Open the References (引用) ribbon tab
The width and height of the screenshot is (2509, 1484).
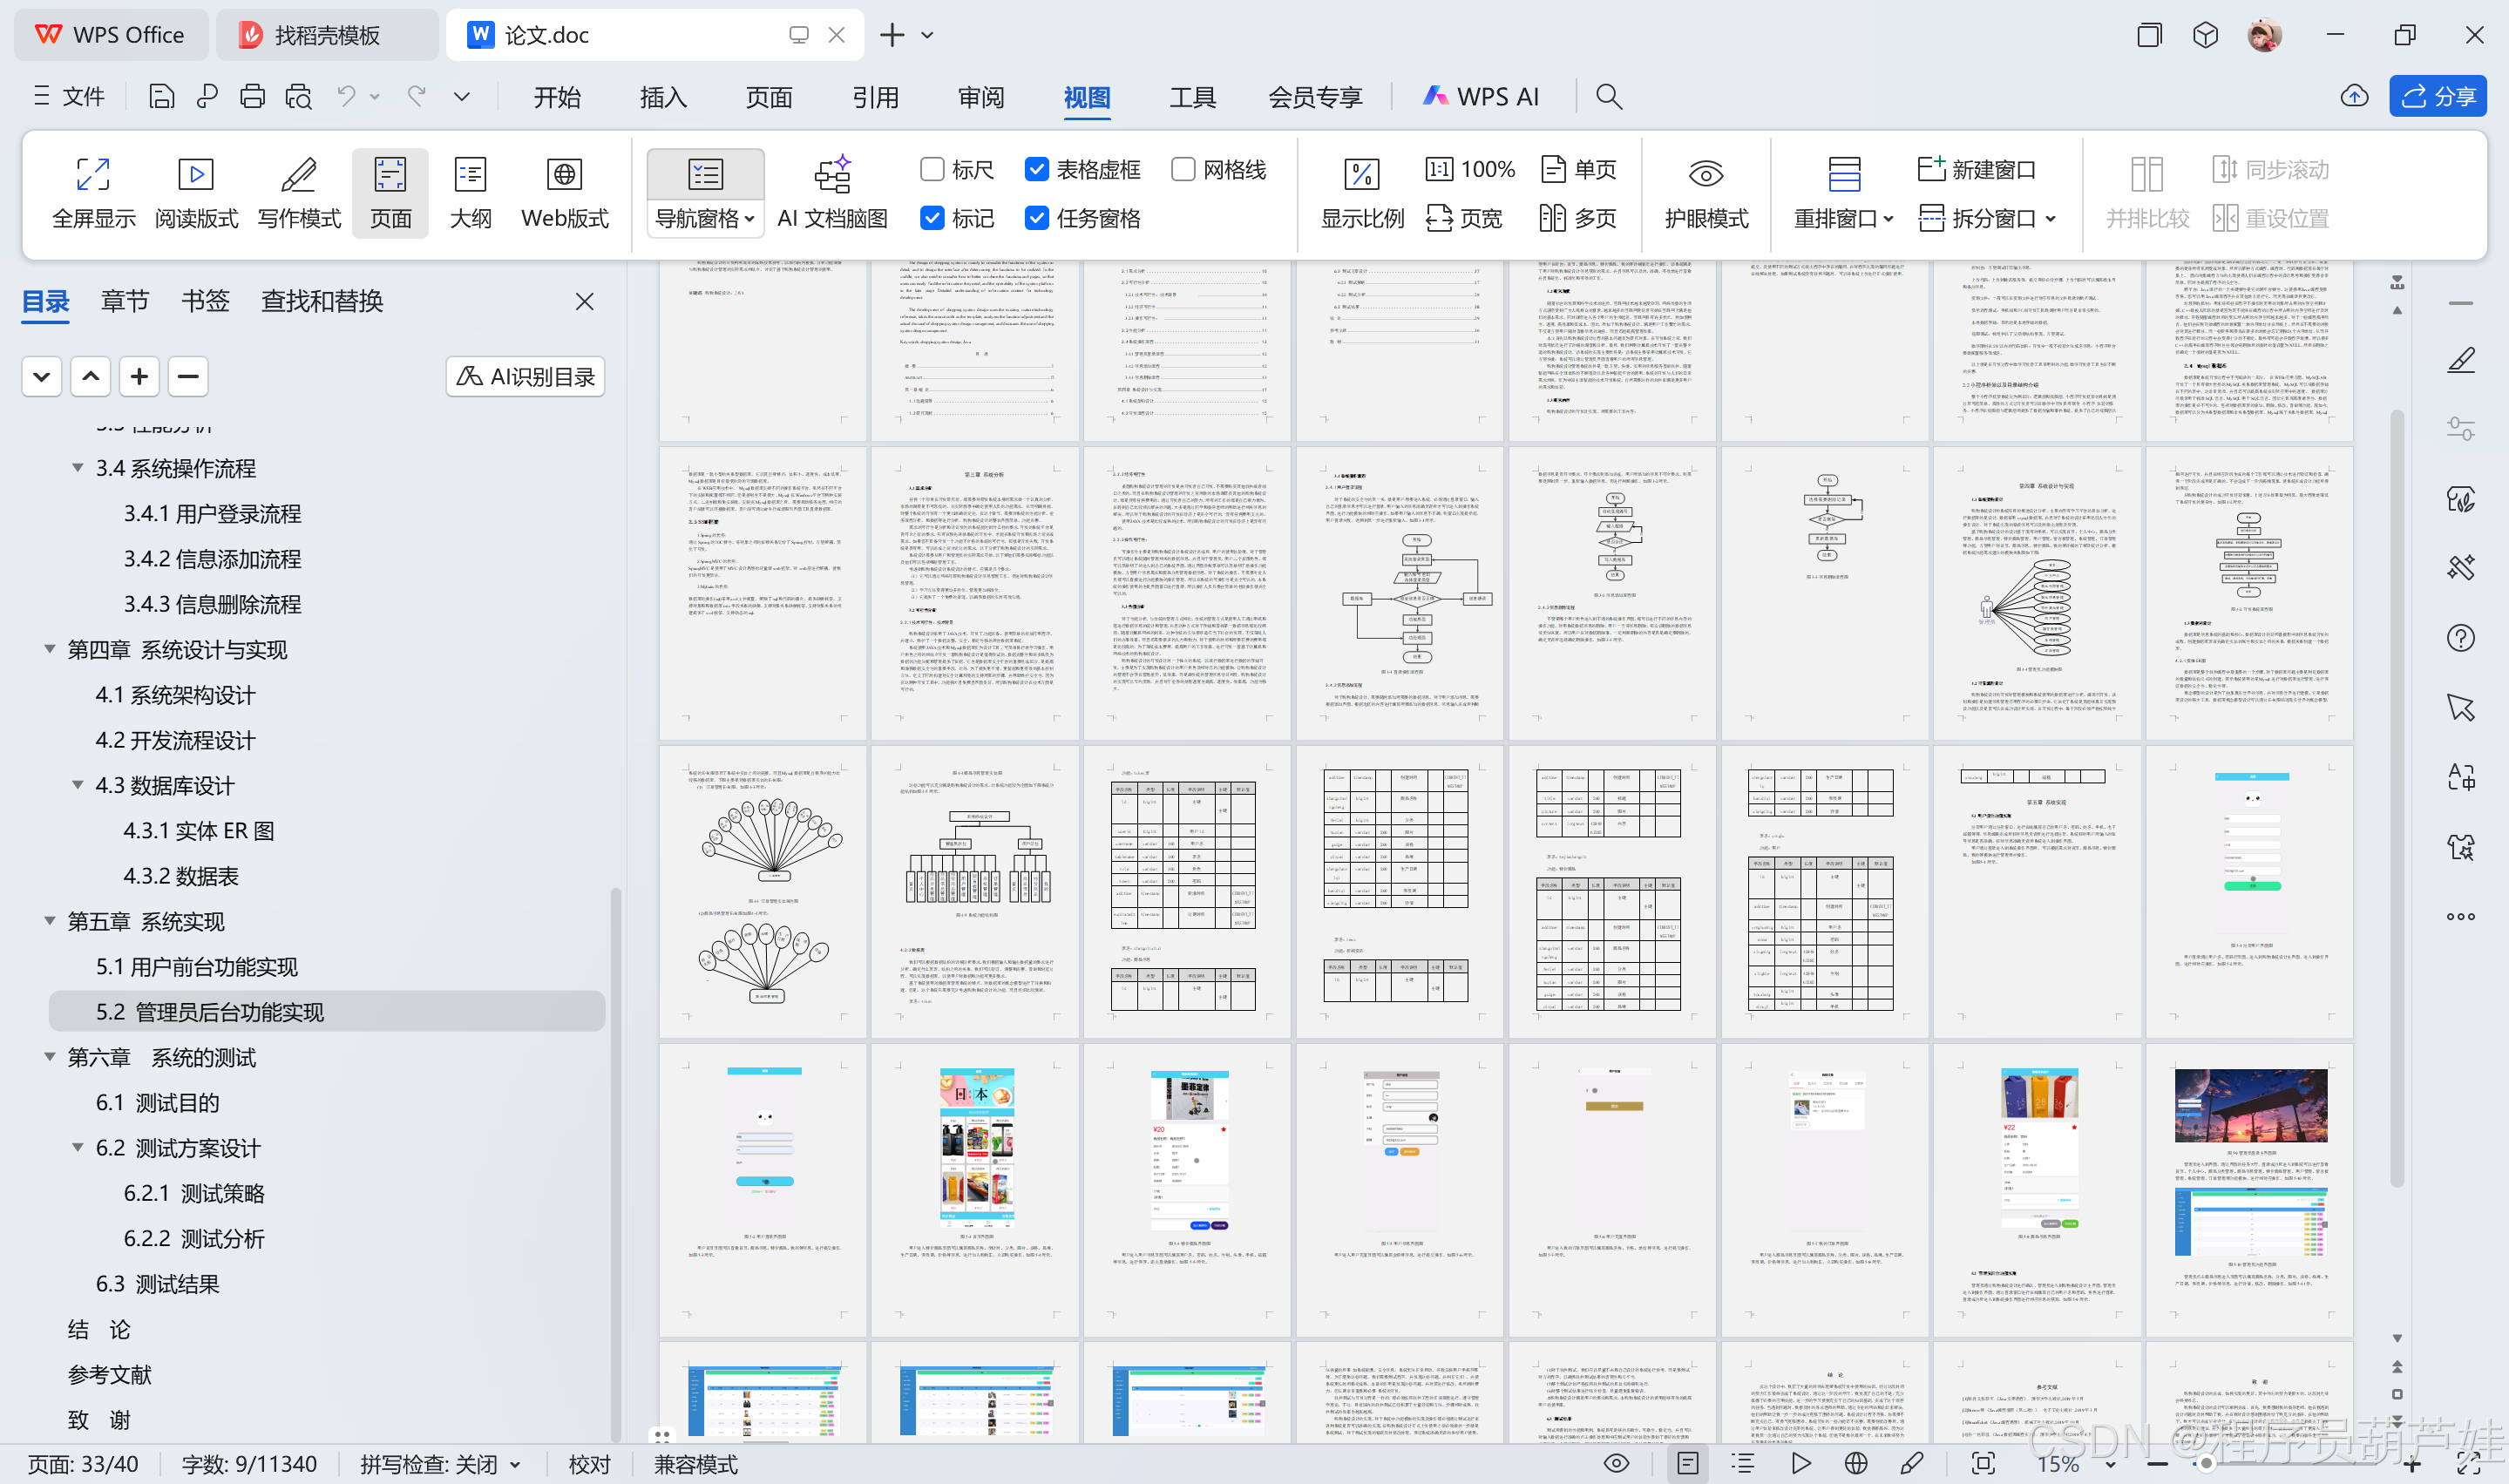click(x=875, y=97)
